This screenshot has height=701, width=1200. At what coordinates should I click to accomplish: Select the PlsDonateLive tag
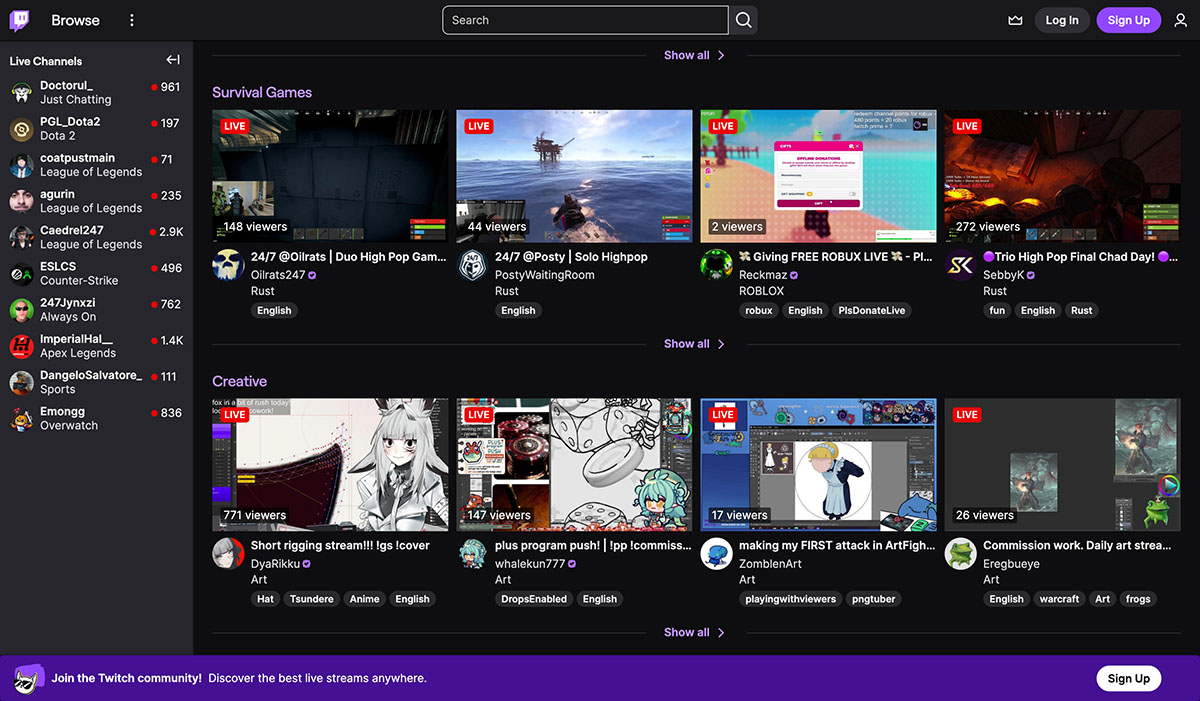pyautogui.click(x=871, y=310)
